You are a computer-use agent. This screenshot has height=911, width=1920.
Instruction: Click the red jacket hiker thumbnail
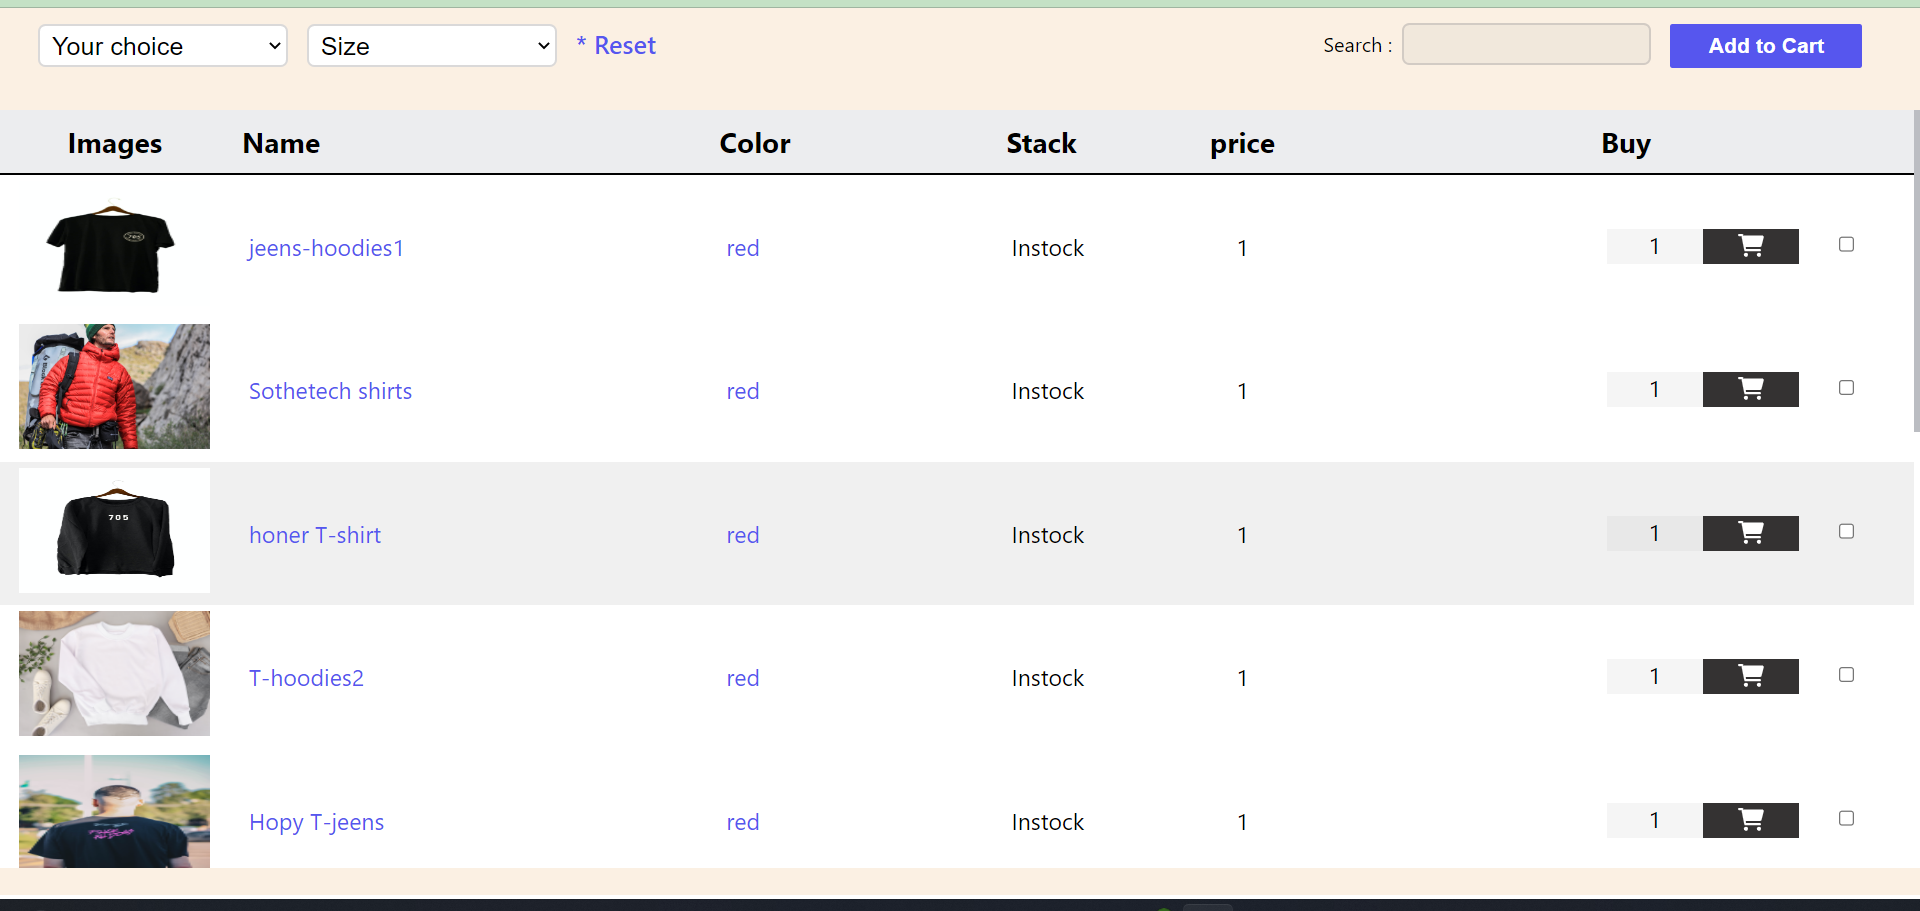point(114,386)
